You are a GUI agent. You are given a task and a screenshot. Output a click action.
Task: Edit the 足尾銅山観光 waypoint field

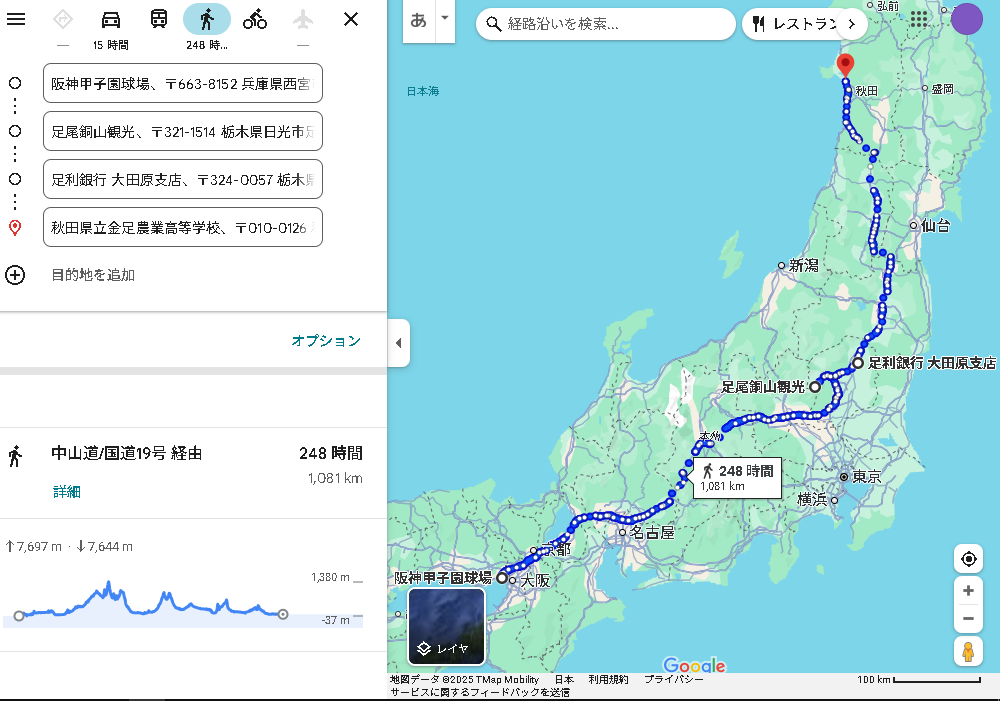pos(182,131)
